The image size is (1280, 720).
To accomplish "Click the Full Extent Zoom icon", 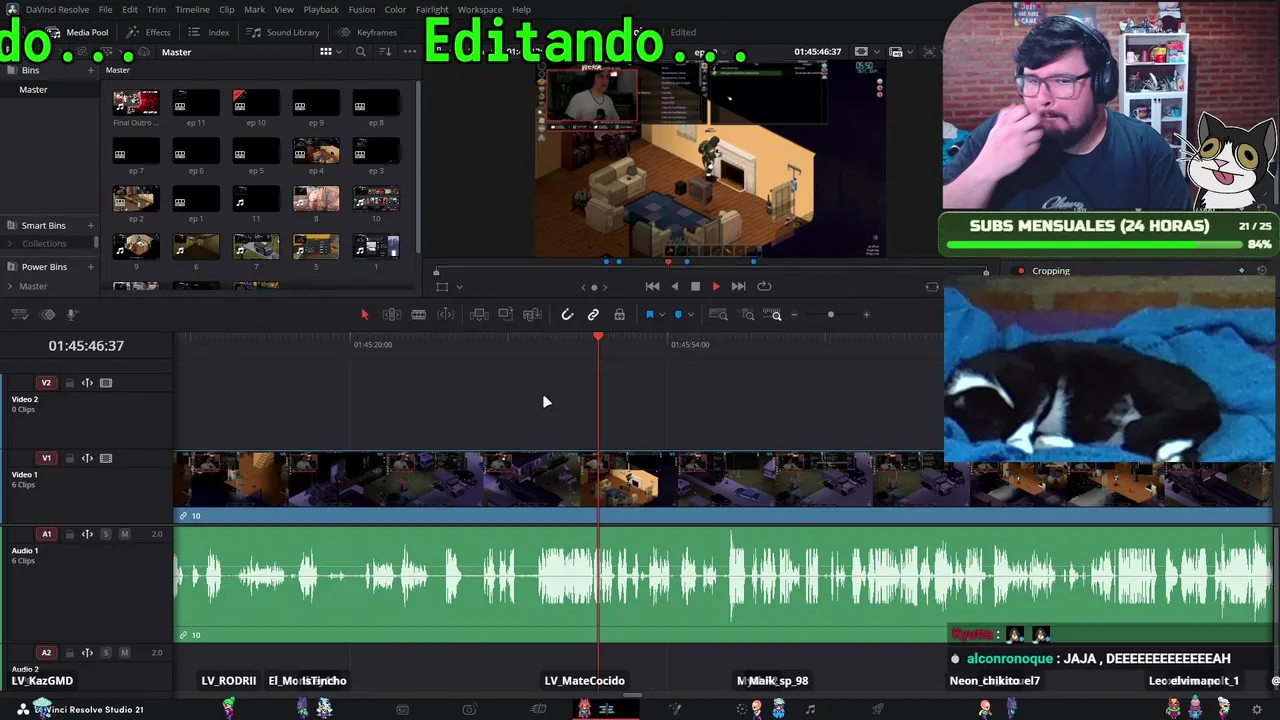I will tap(718, 315).
